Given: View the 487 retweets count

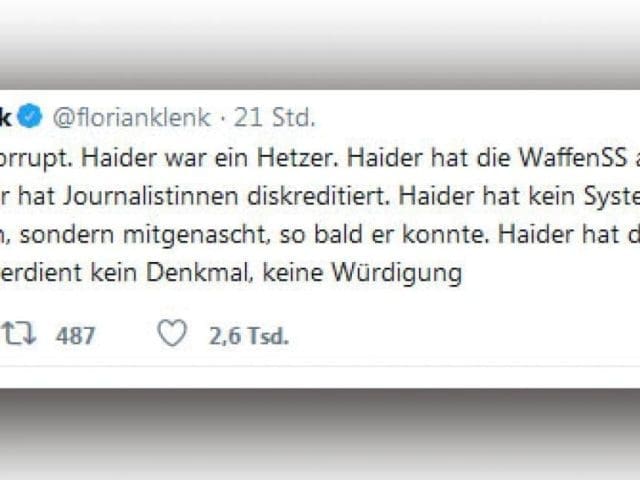Looking at the screenshot, I should tap(76, 336).
